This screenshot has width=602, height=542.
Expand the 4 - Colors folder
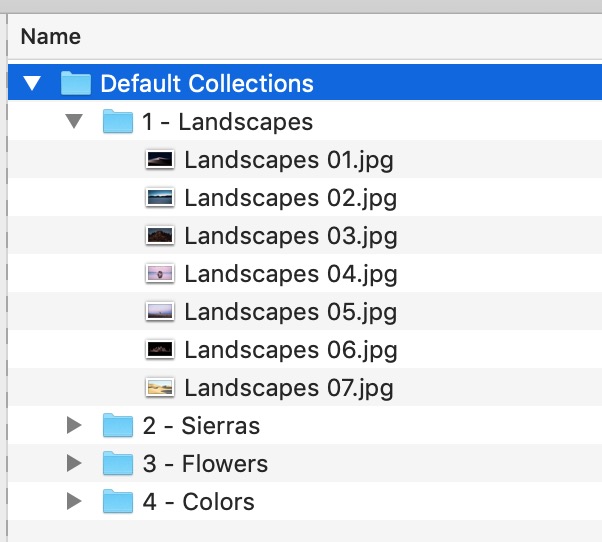(x=73, y=502)
